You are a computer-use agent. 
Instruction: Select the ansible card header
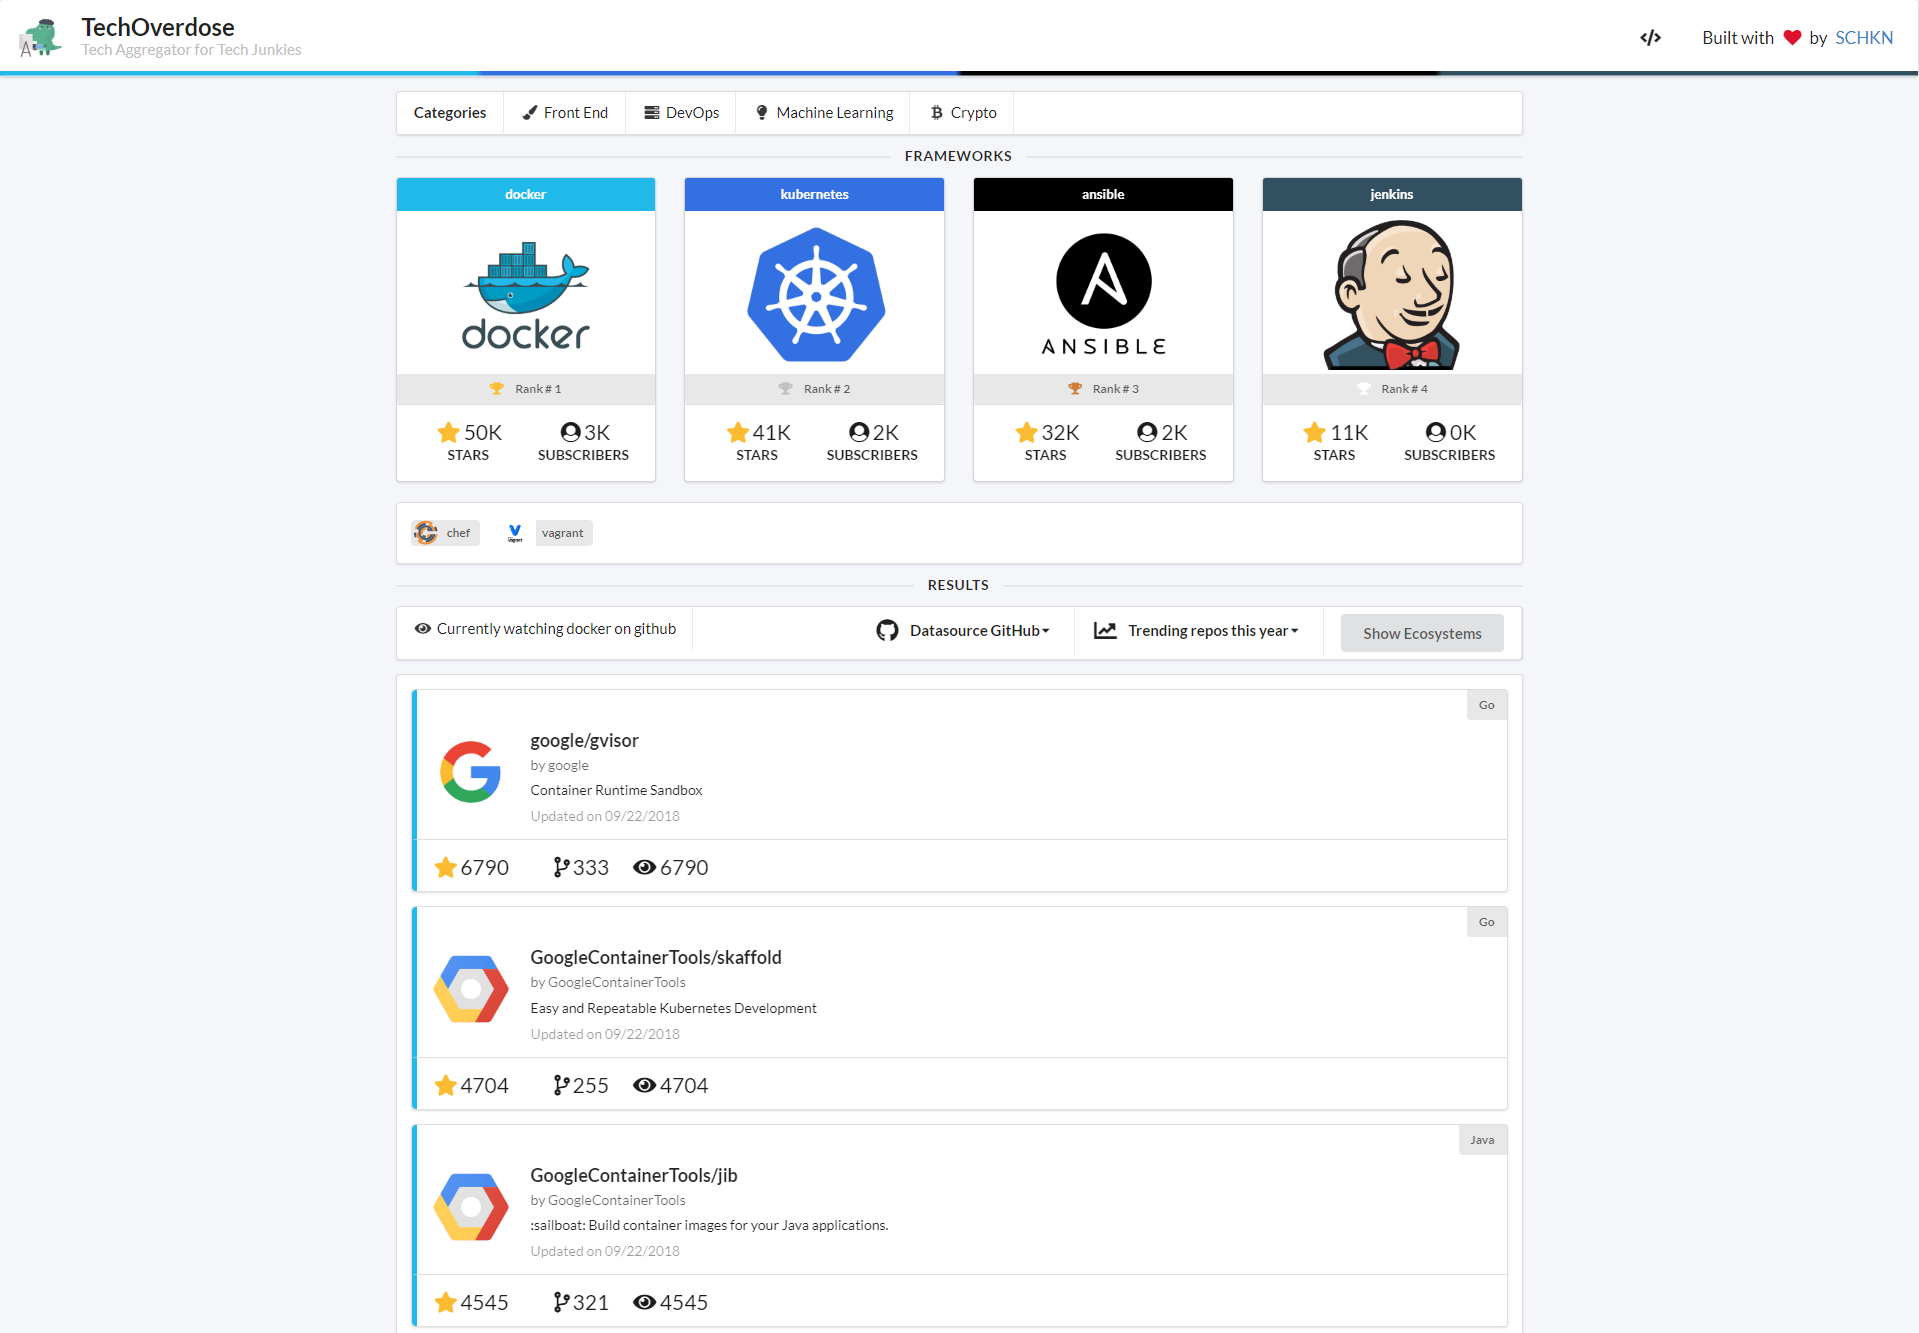pos(1103,195)
